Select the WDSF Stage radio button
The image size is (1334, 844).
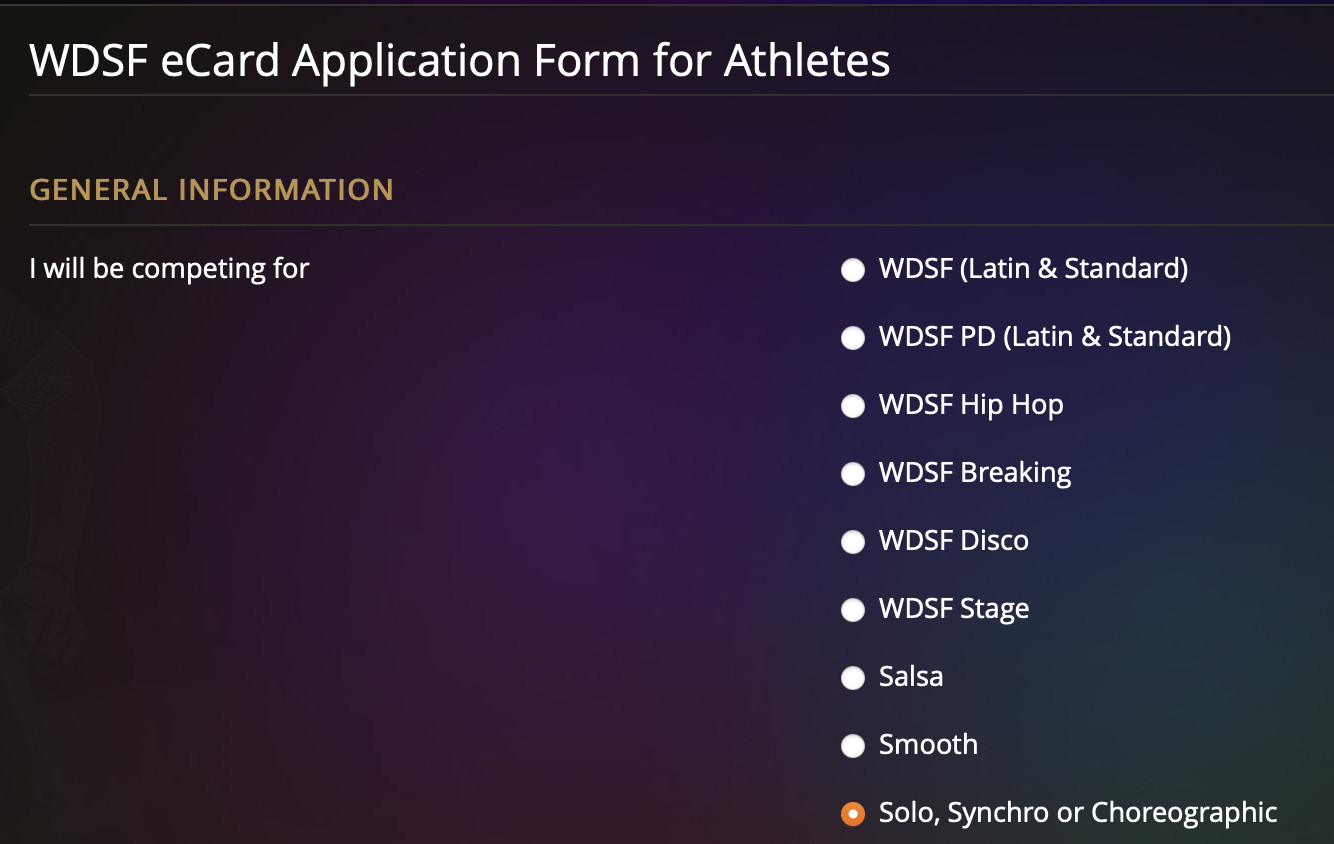pos(853,610)
